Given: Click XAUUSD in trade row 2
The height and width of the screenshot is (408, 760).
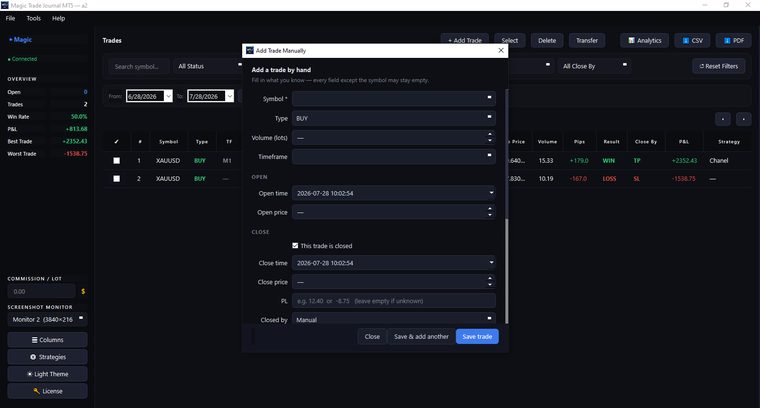Looking at the screenshot, I should coord(168,179).
